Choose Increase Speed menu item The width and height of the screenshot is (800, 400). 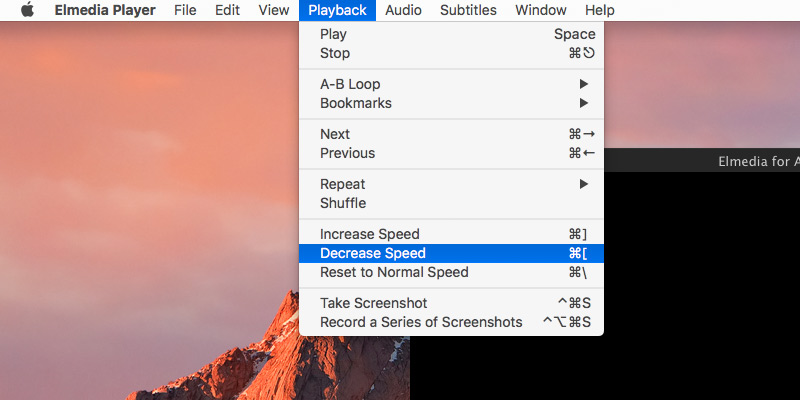(x=451, y=234)
